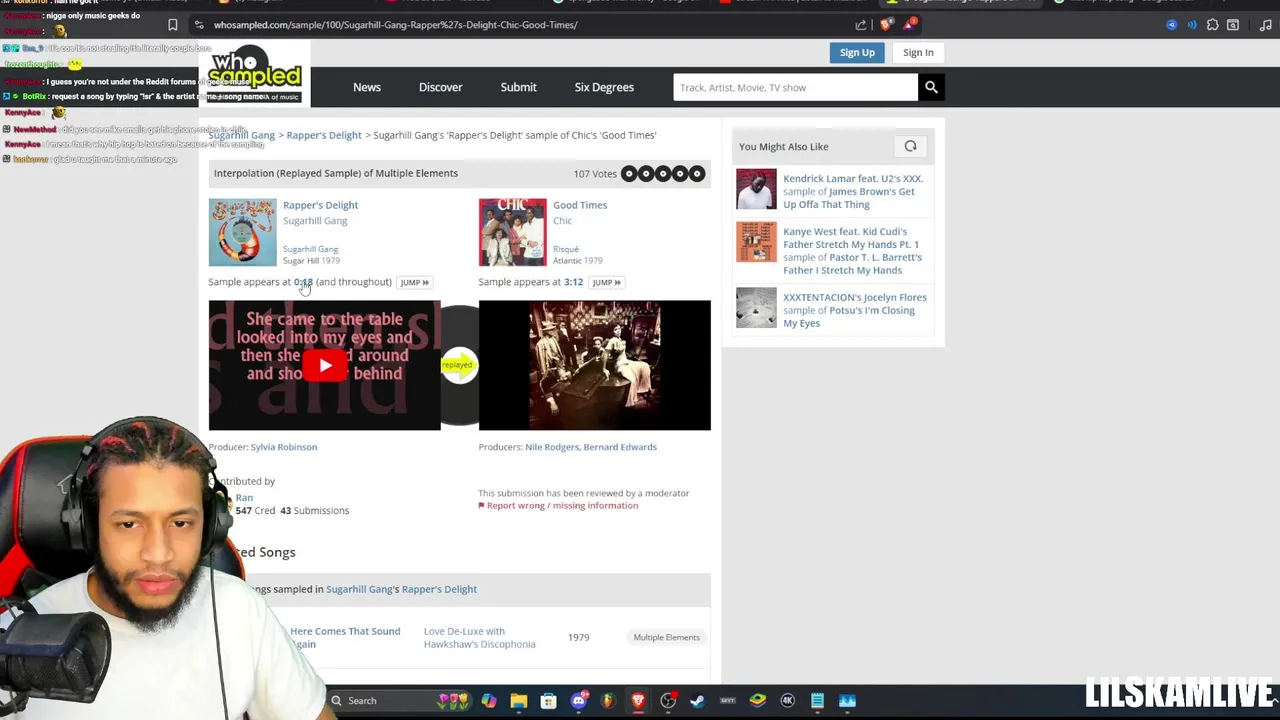Screen dimensions: 1280x720
Task: Open the browser extensions puzzle icon
Action: pos(1212,25)
